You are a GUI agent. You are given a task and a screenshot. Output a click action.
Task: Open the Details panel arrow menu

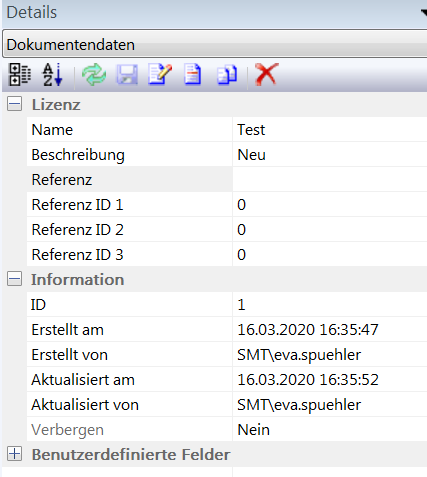pyautogui.click(x=424, y=13)
